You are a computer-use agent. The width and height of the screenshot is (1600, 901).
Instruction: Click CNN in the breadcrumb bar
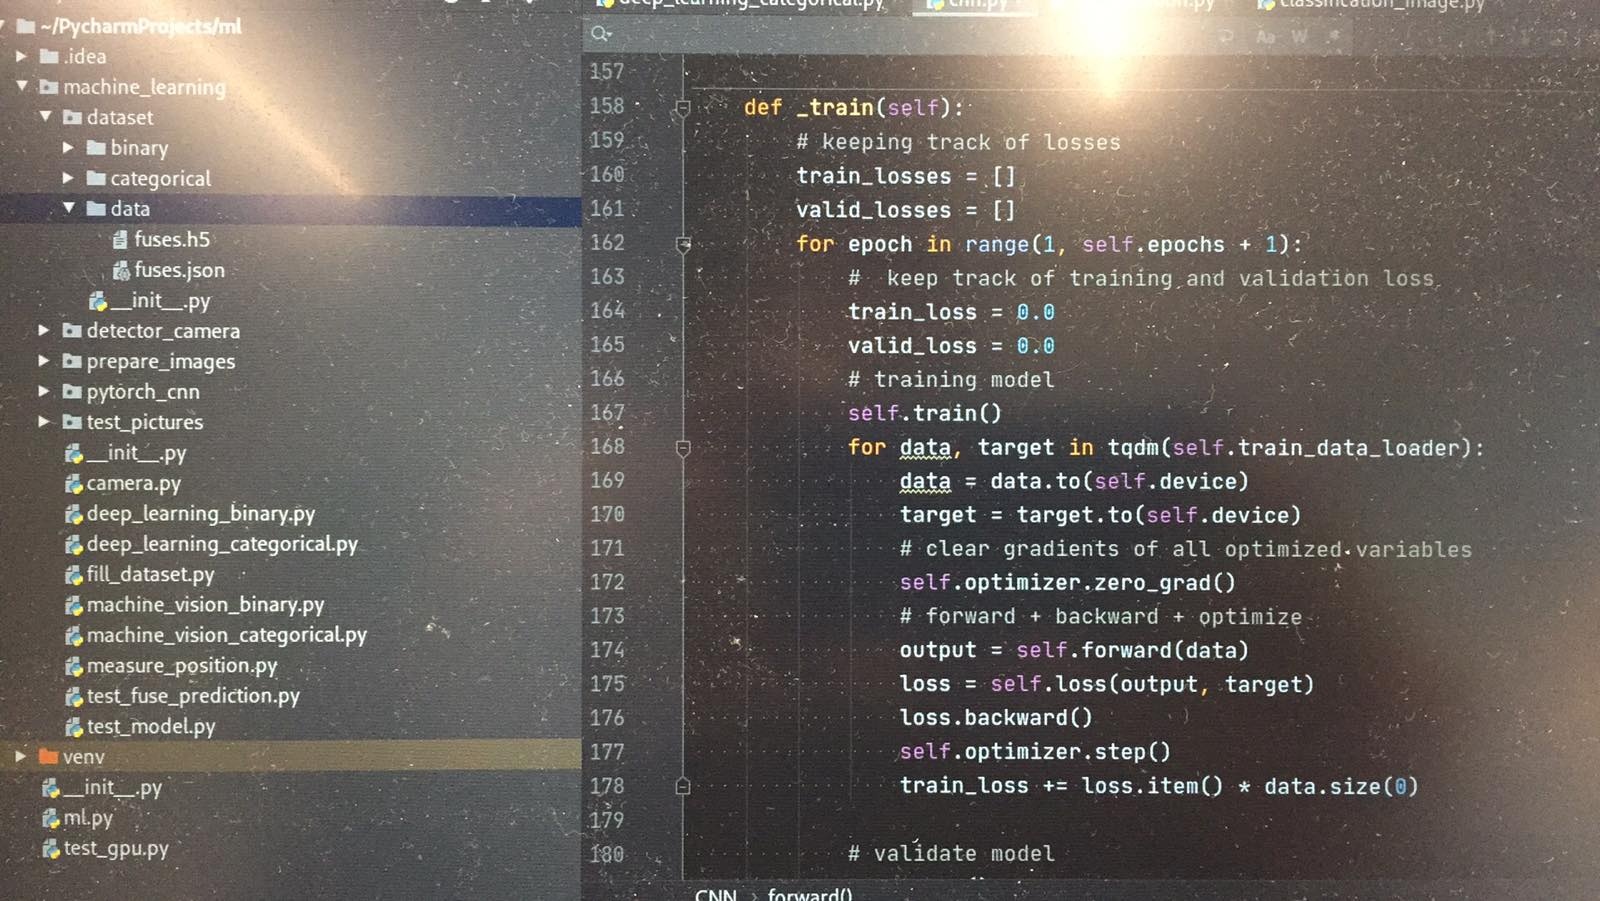[x=715, y=894]
